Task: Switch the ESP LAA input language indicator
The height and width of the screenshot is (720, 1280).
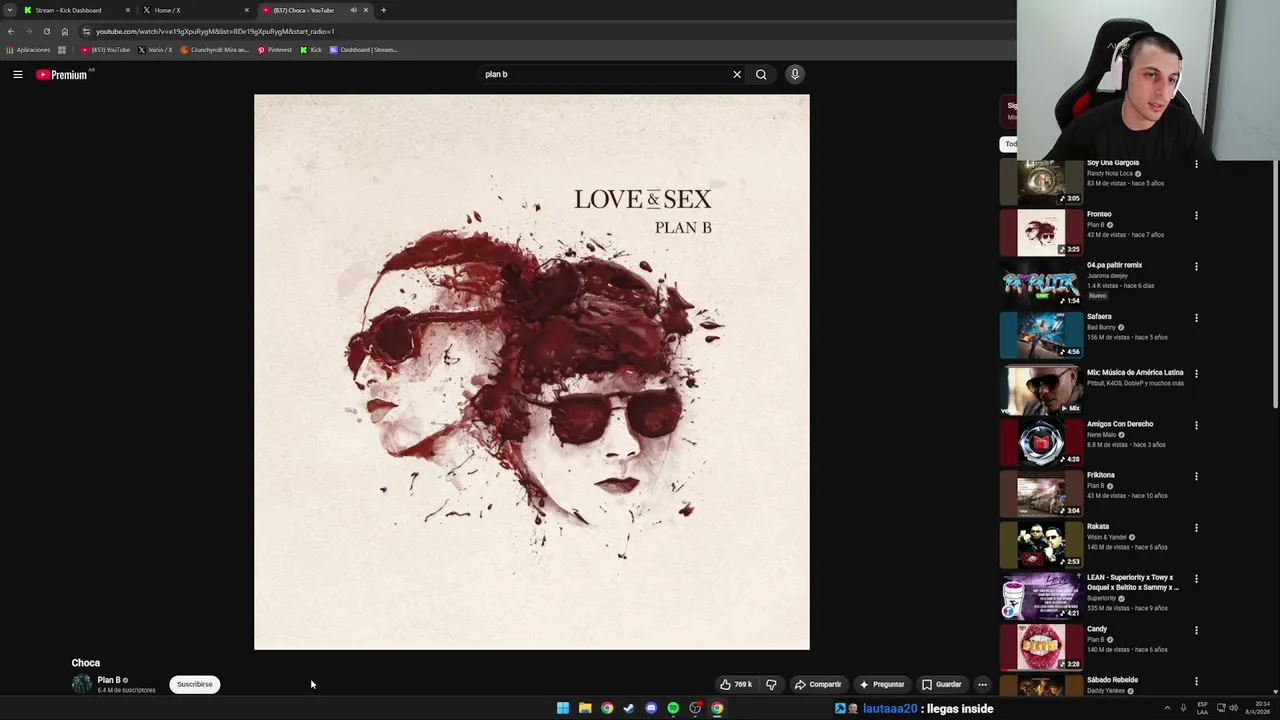Action: (x=1202, y=708)
